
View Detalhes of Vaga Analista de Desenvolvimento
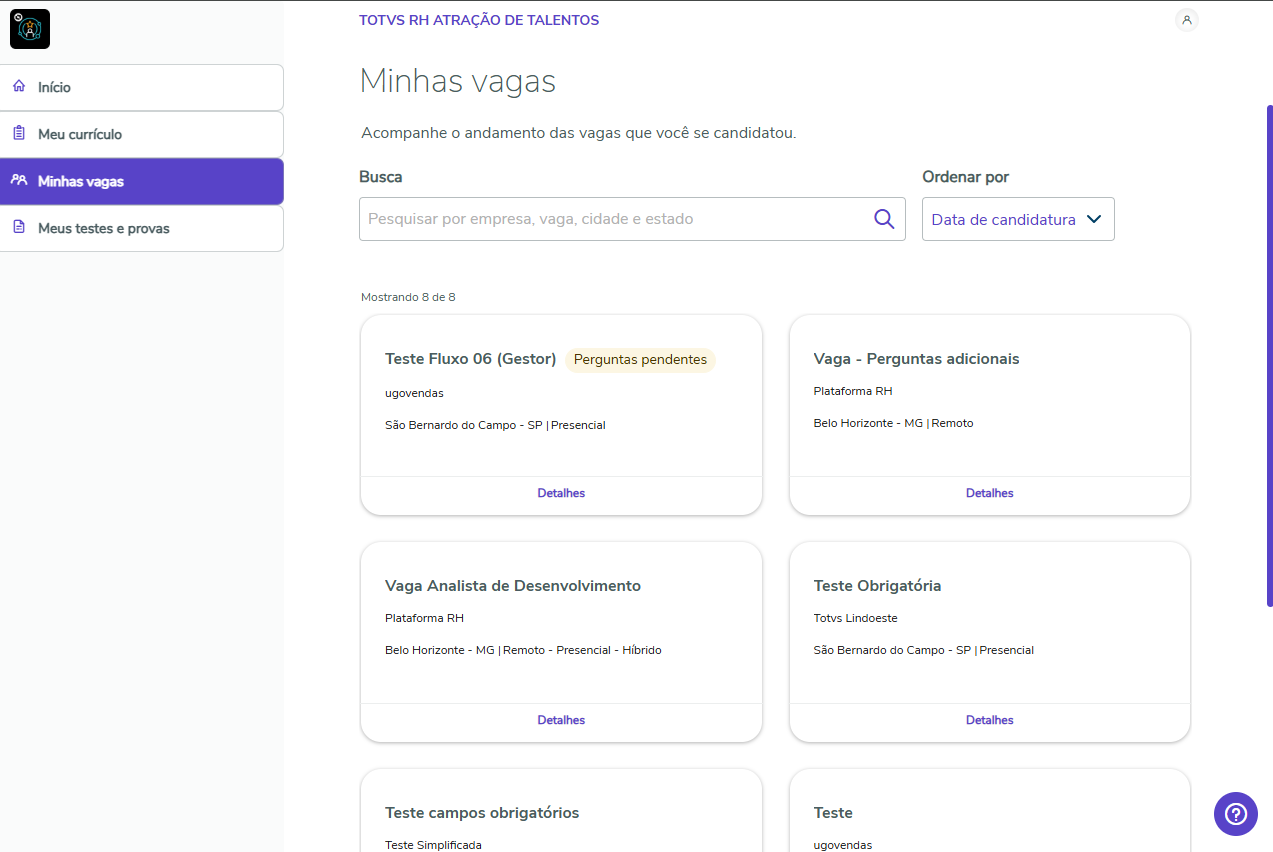click(x=561, y=720)
